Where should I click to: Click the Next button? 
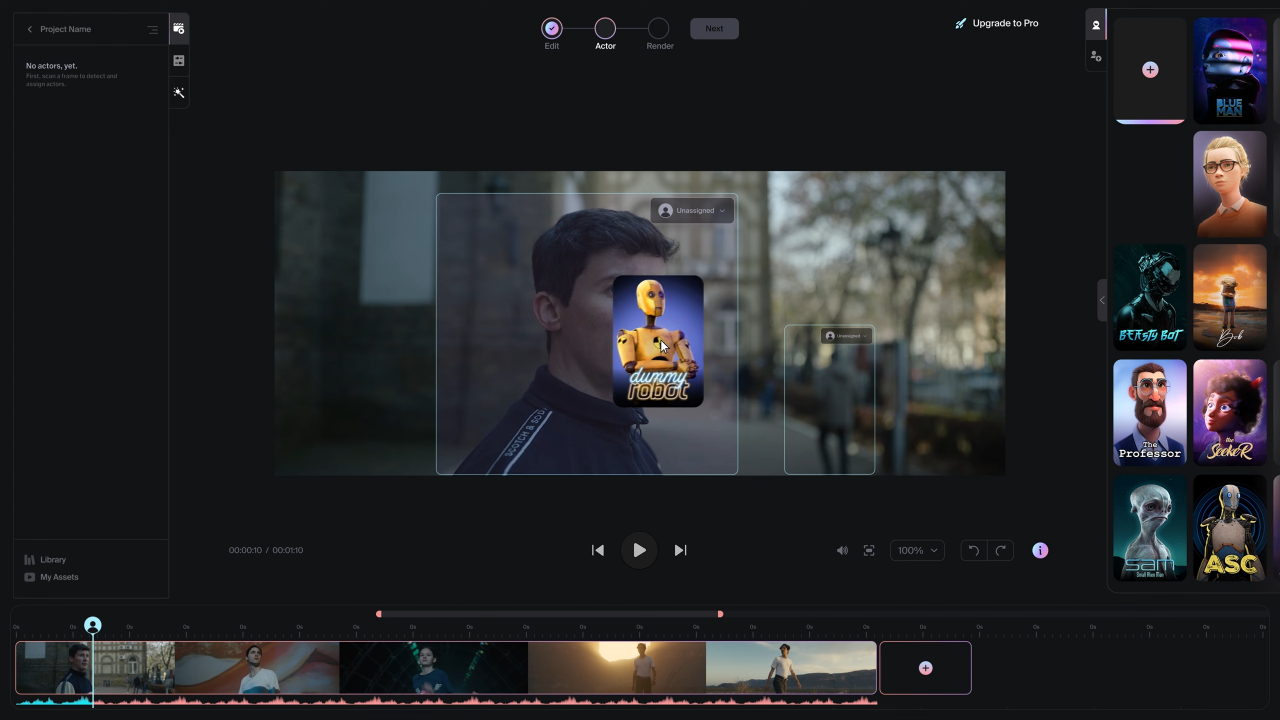(714, 28)
